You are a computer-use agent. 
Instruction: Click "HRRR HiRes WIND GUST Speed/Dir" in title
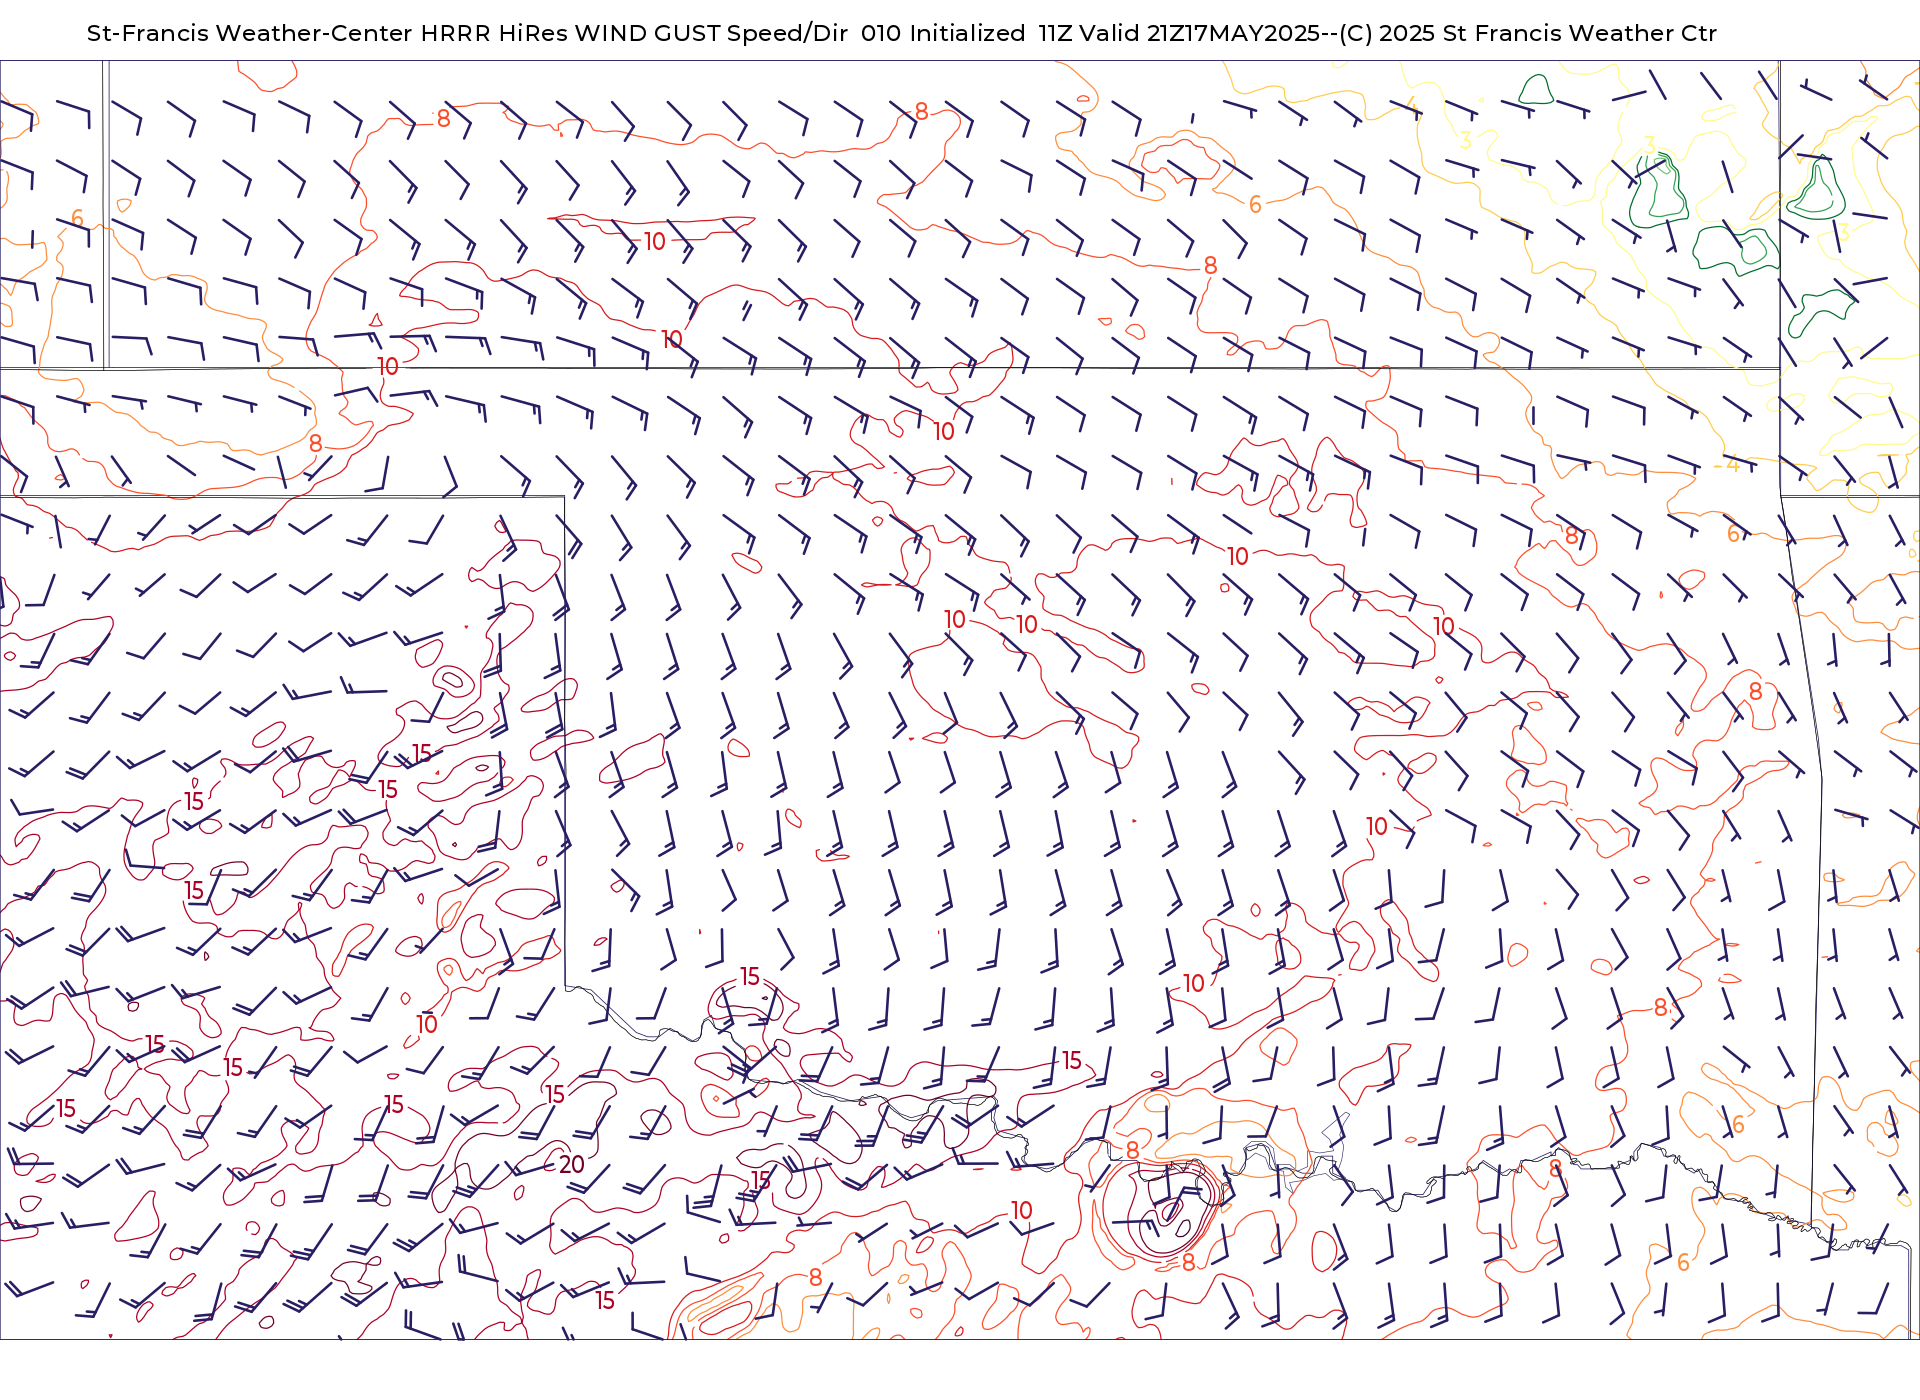click(634, 33)
